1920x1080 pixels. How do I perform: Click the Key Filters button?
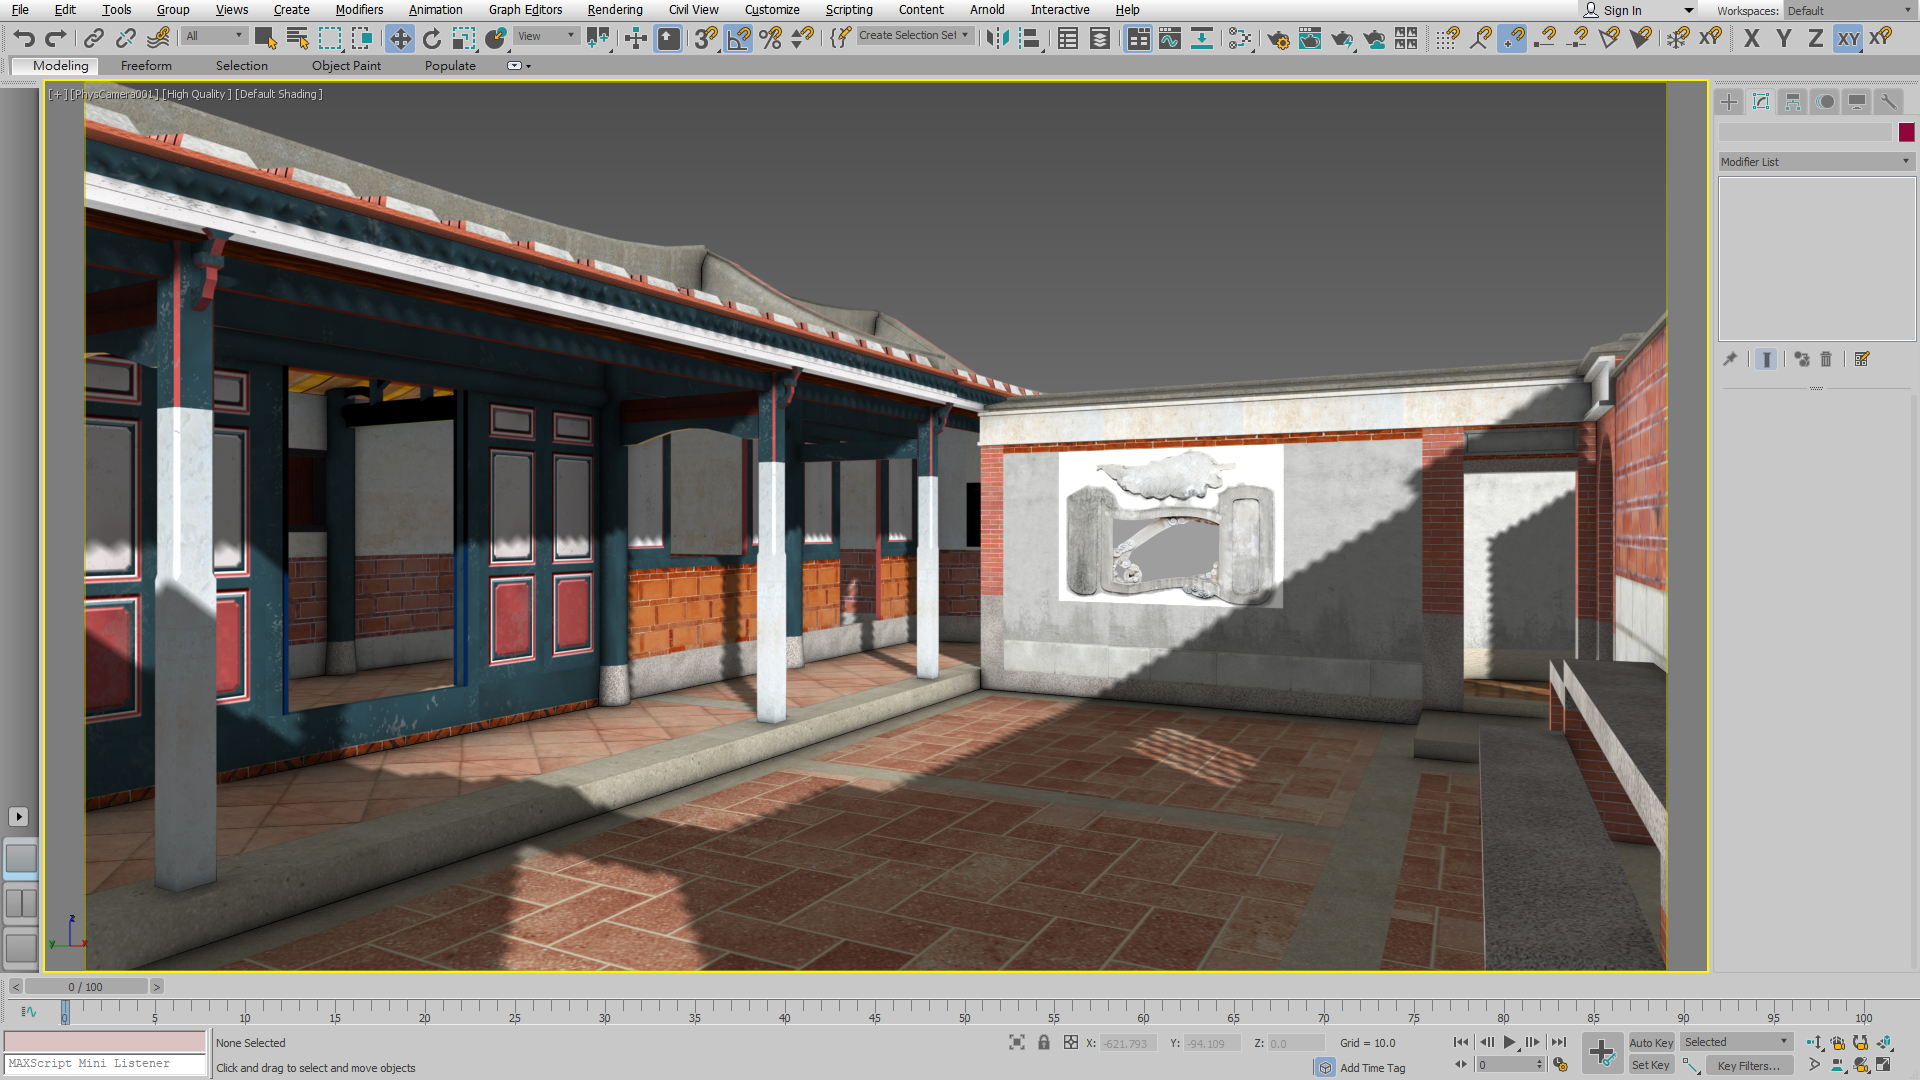coord(1748,1066)
